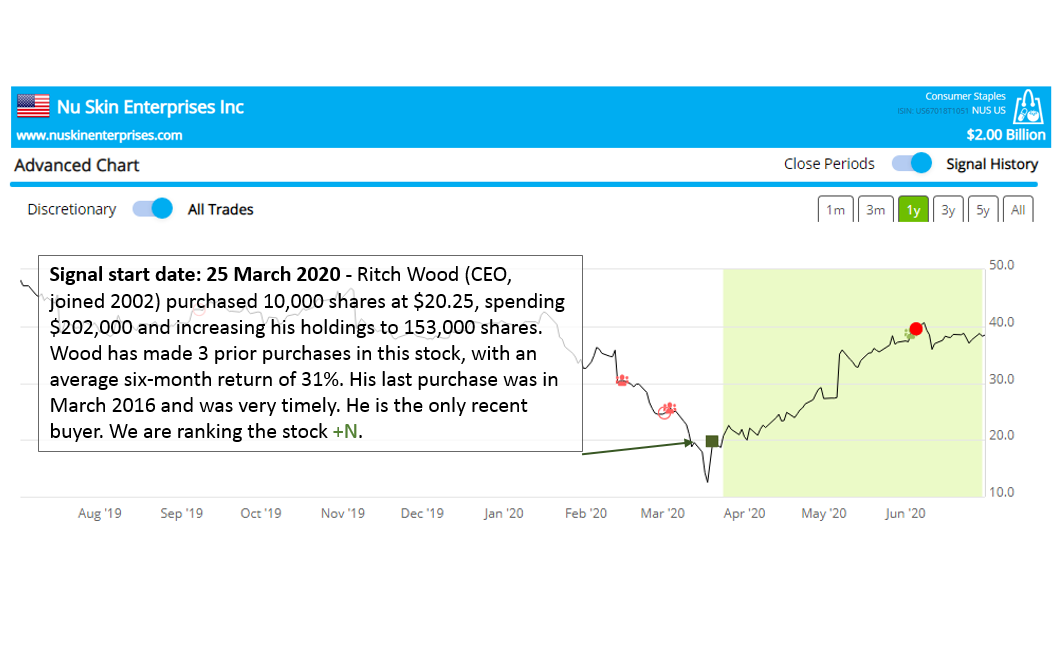Click the dark green square signal marker
The width and height of the screenshot is (1056, 656).
click(712, 441)
